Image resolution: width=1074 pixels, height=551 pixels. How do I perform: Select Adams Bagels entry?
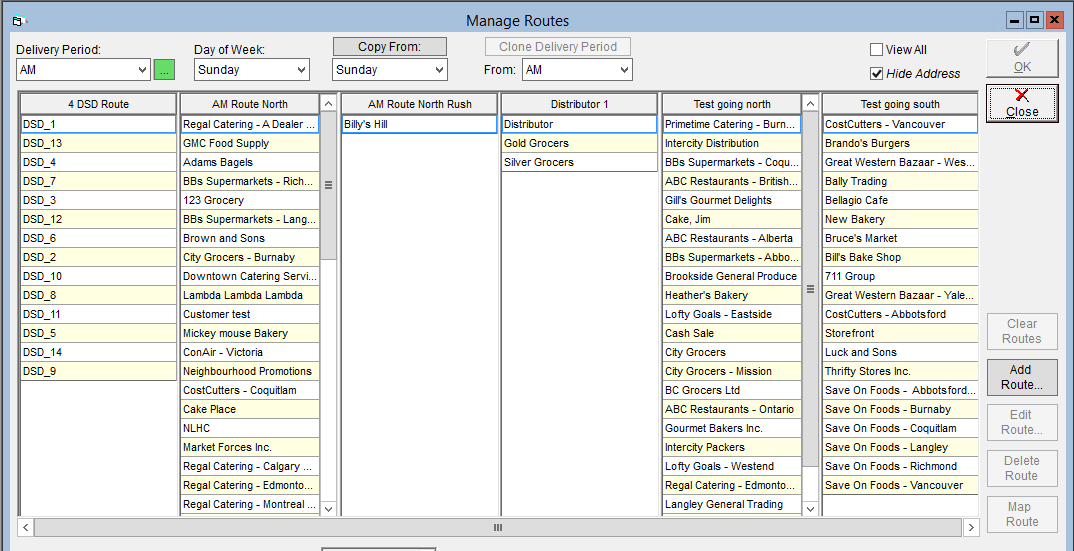pos(250,162)
